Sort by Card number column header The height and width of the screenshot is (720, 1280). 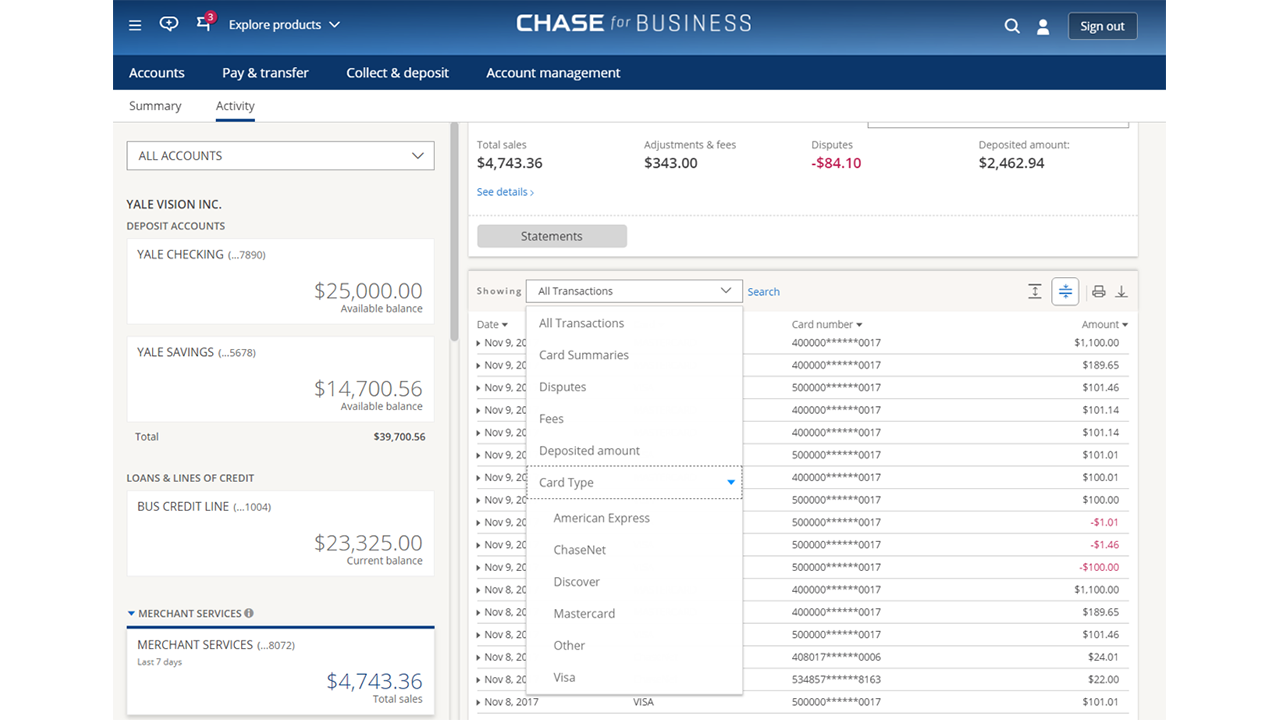(827, 324)
